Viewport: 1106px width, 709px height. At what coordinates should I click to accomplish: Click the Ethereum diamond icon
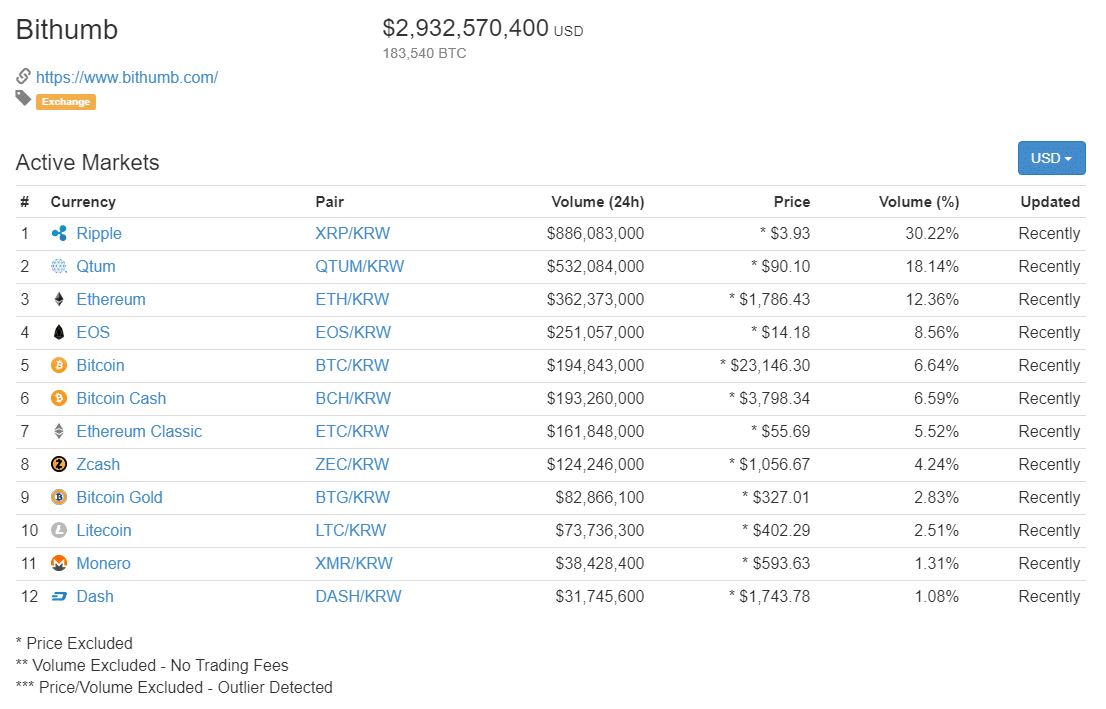click(58, 300)
